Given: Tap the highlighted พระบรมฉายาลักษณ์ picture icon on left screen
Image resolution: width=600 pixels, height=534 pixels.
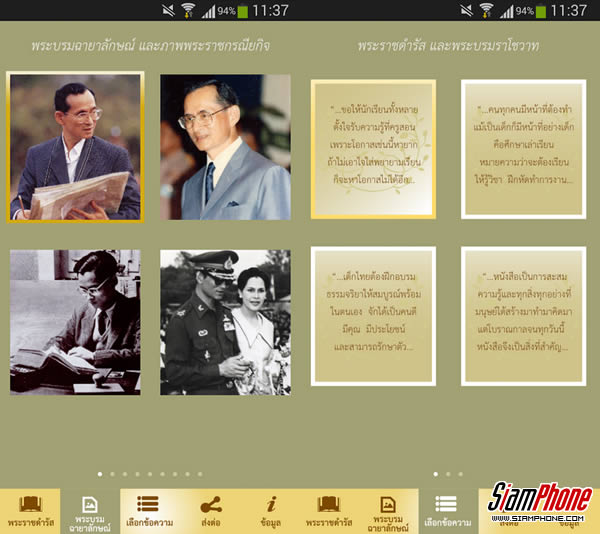Looking at the screenshot, I should click(90, 510).
